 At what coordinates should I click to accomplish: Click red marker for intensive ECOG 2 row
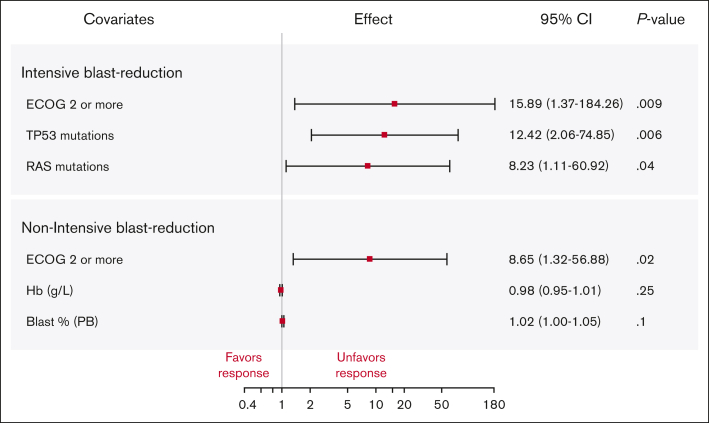(x=394, y=104)
